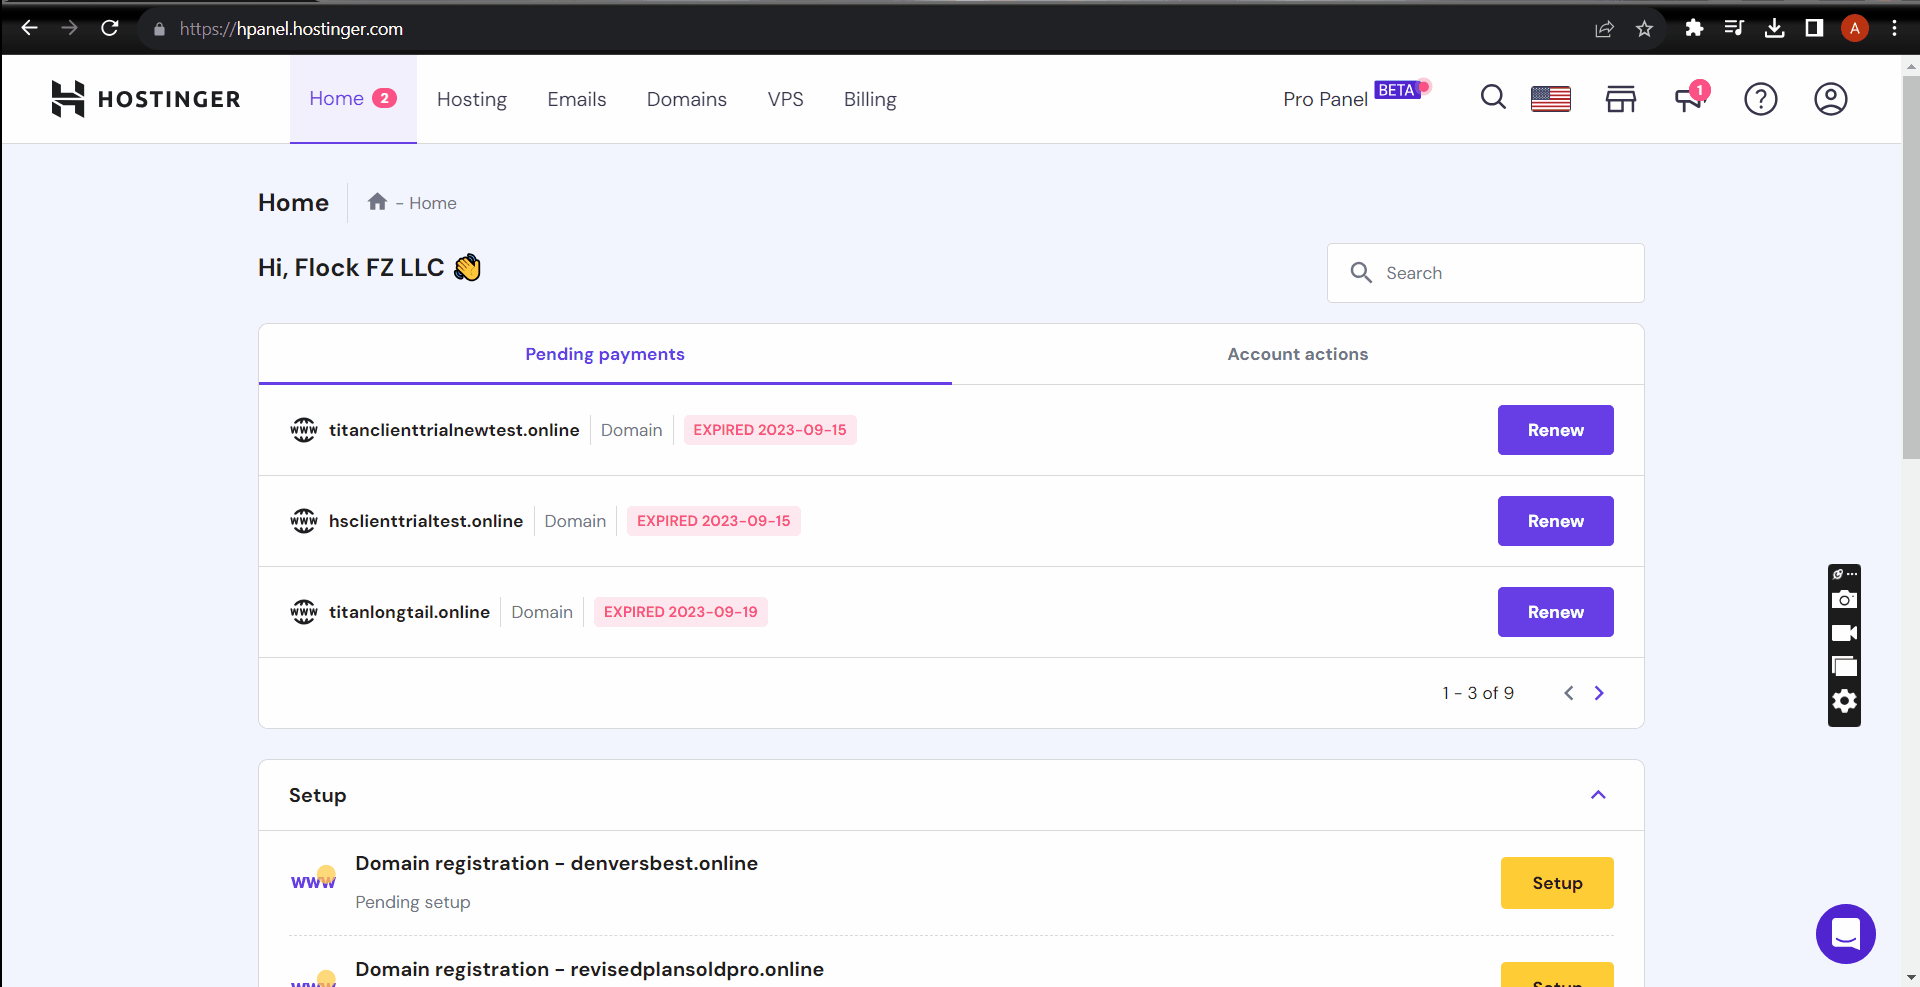The width and height of the screenshot is (1920, 987).
Task: Open the help question mark icon
Action: 1761,99
